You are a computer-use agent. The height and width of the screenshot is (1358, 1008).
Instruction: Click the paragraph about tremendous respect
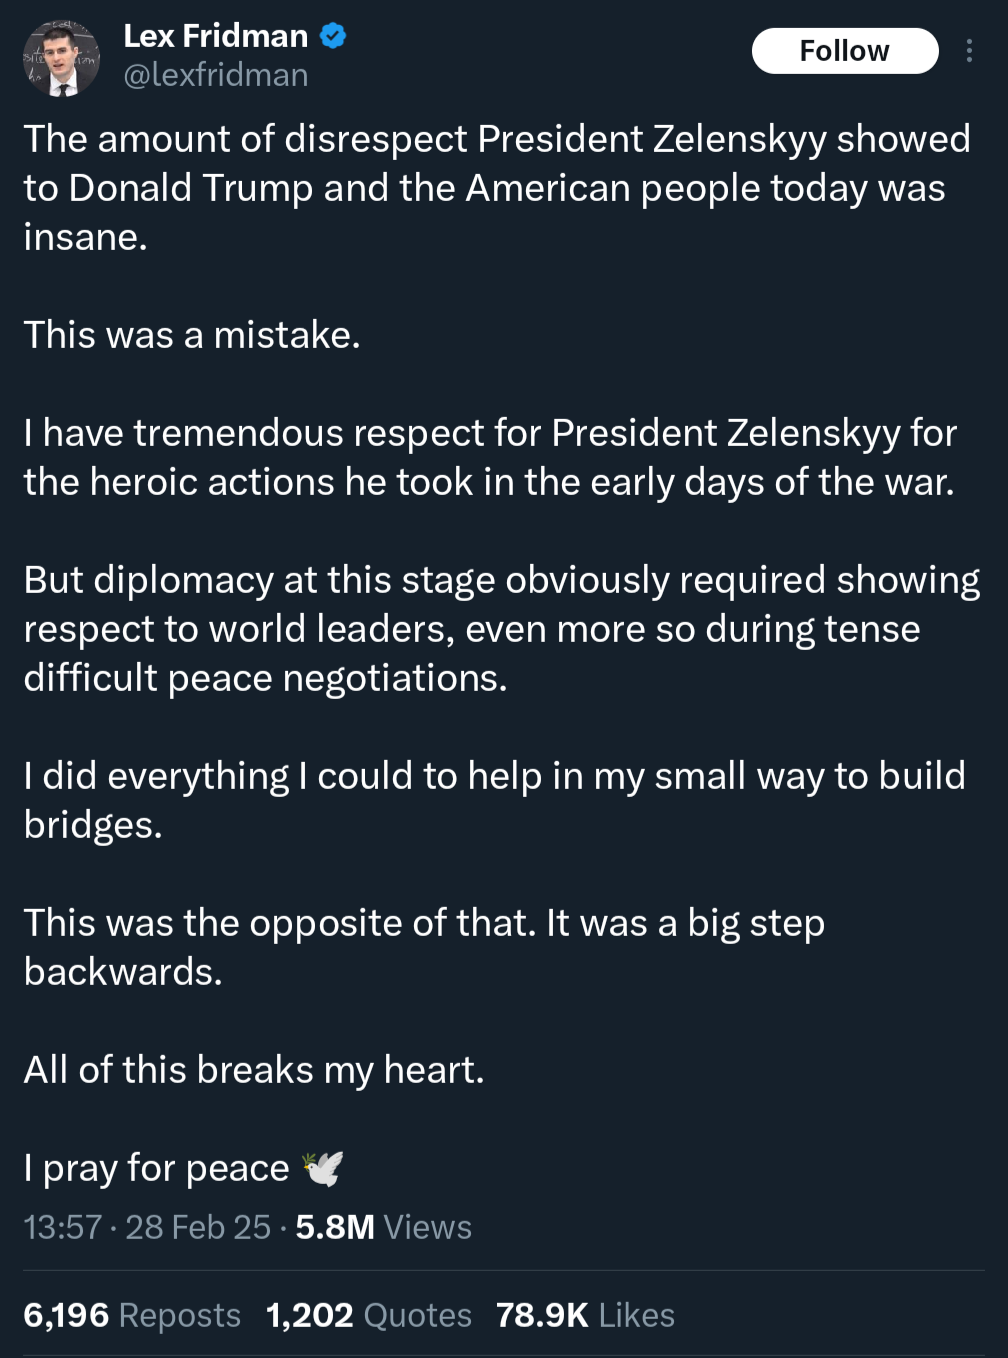pyautogui.click(x=490, y=457)
